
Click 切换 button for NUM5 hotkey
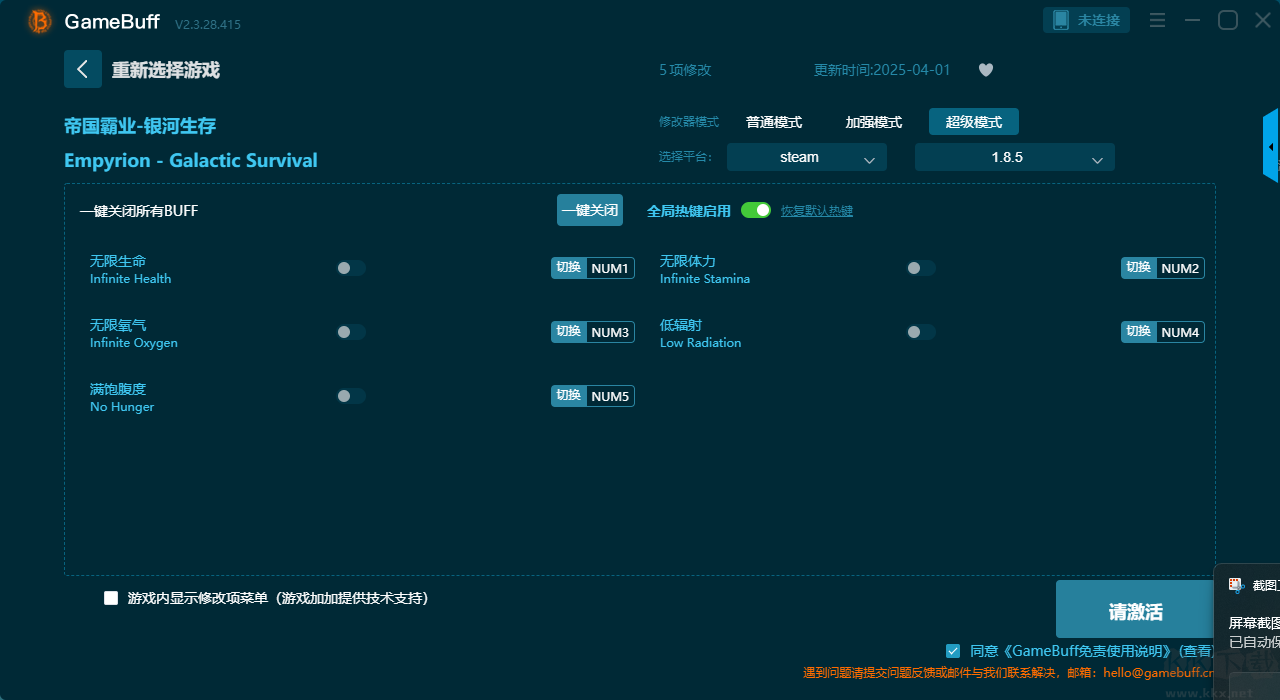click(x=569, y=396)
